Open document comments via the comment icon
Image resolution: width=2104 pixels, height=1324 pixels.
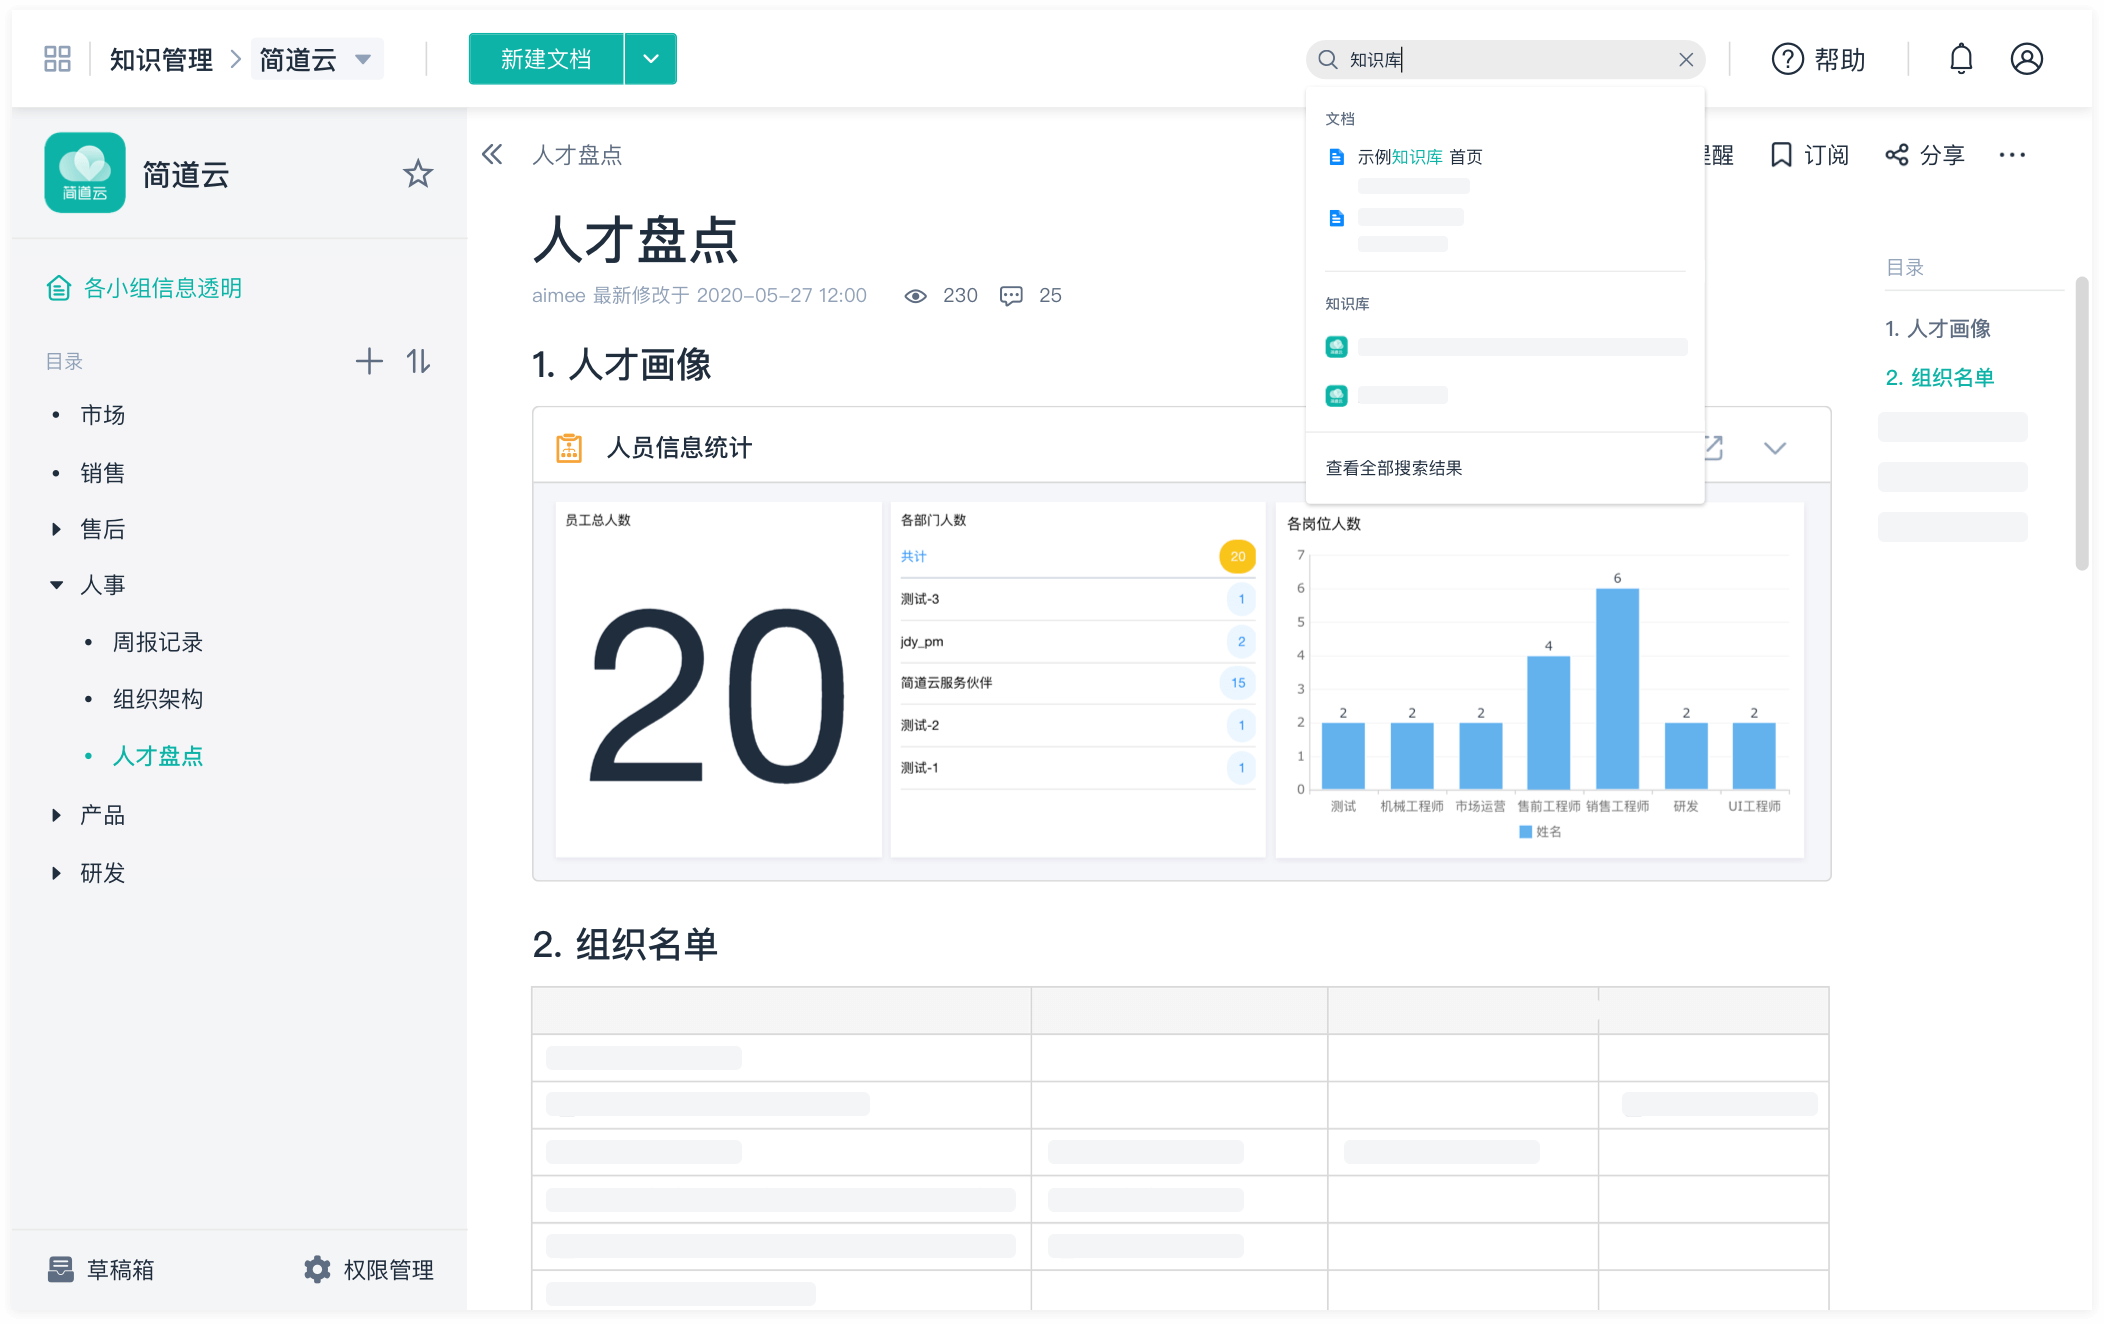click(1011, 295)
